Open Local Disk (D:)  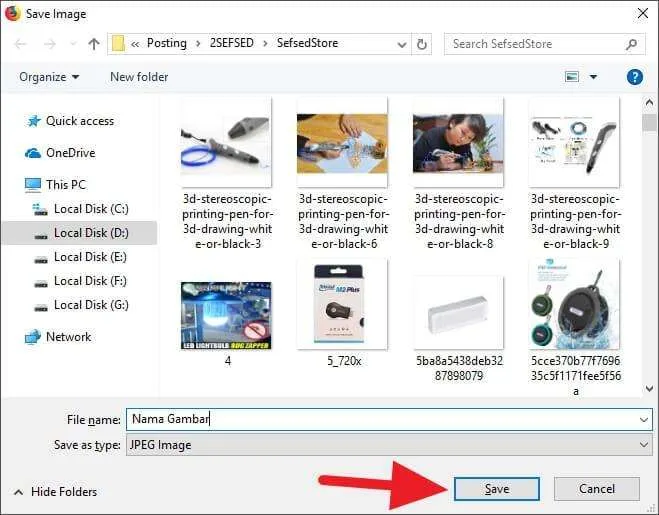pyautogui.click(x=81, y=233)
